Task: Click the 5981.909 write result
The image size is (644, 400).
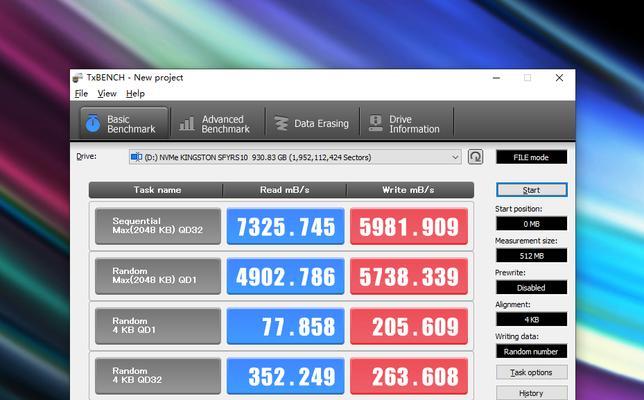Action: pos(409,226)
